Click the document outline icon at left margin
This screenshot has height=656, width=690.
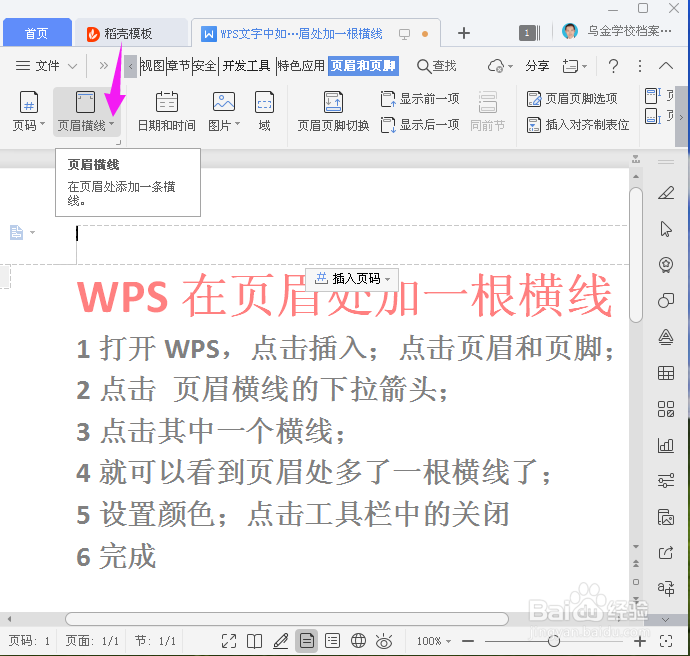17,232
